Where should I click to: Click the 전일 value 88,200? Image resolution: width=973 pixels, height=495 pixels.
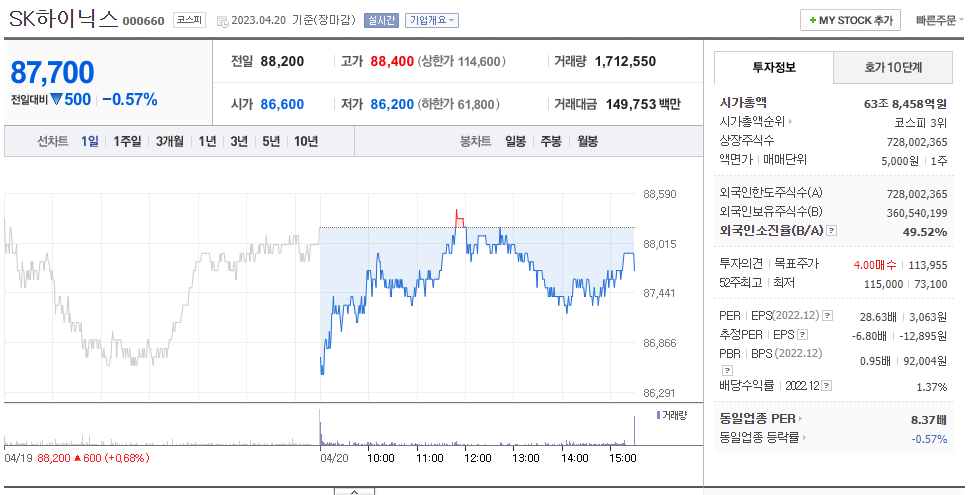pos(282,61)
